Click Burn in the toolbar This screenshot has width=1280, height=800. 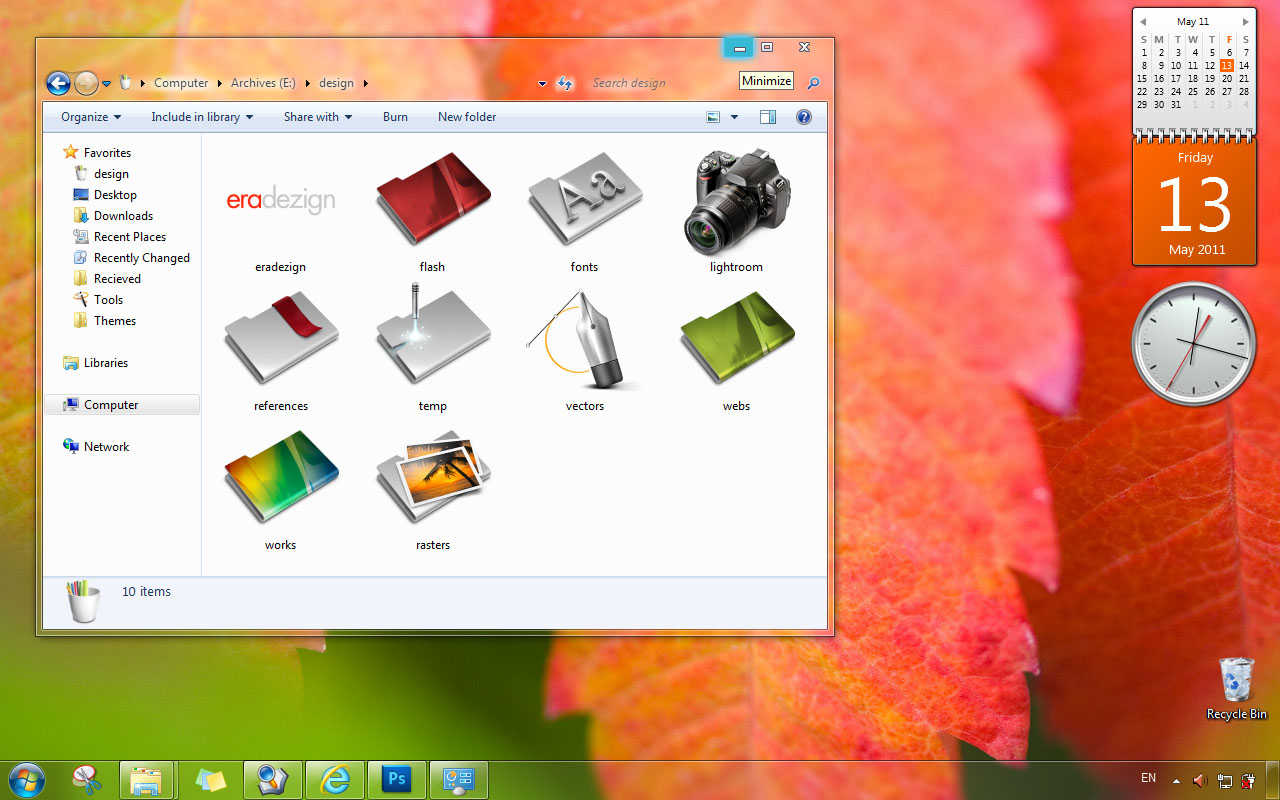pos(395,117)
